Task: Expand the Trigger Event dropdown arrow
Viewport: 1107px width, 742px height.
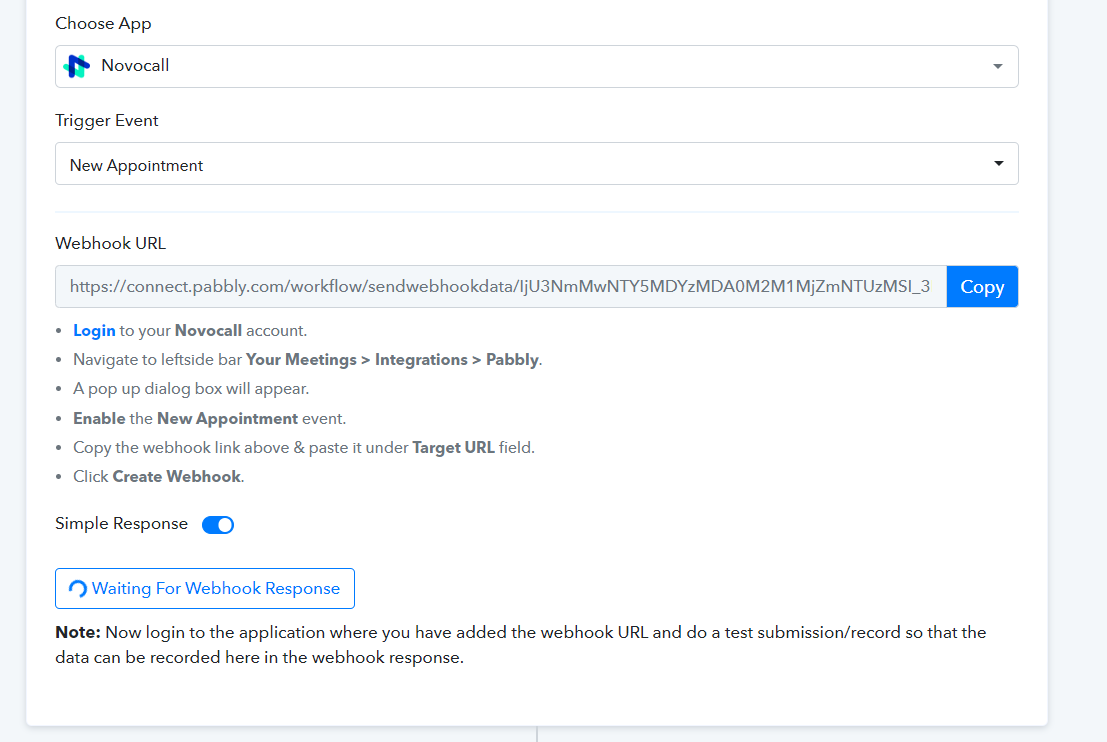Action: pos(998,163)
